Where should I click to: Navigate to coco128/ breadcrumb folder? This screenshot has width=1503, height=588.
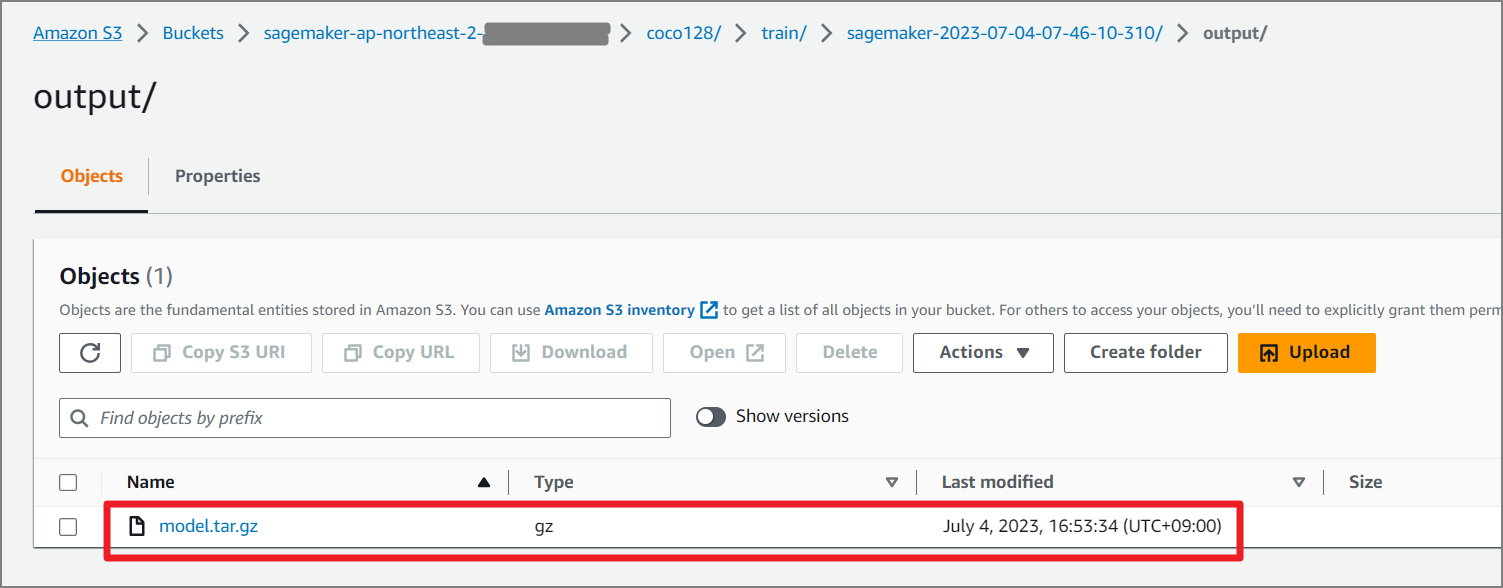(684, 33)
